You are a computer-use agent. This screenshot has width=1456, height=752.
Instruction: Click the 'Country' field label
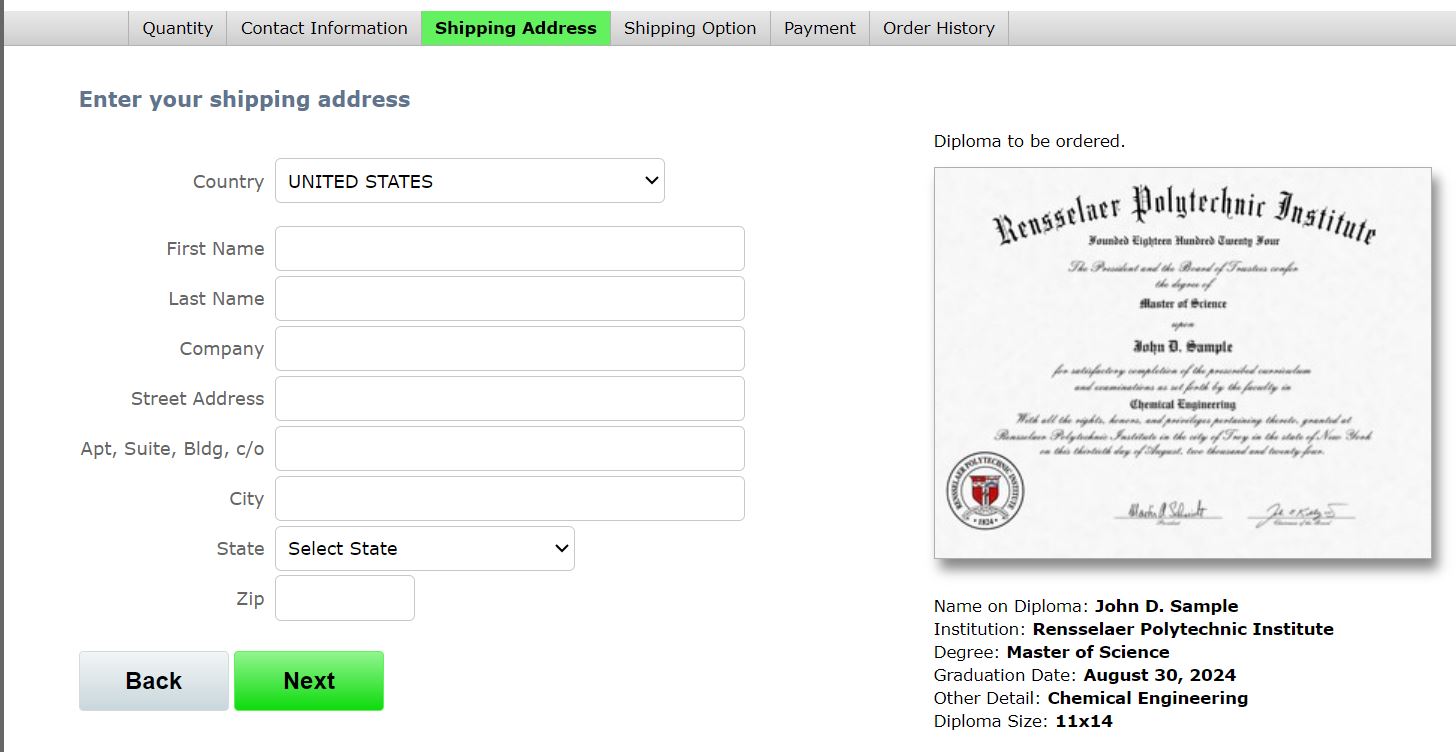coord(228,181)
